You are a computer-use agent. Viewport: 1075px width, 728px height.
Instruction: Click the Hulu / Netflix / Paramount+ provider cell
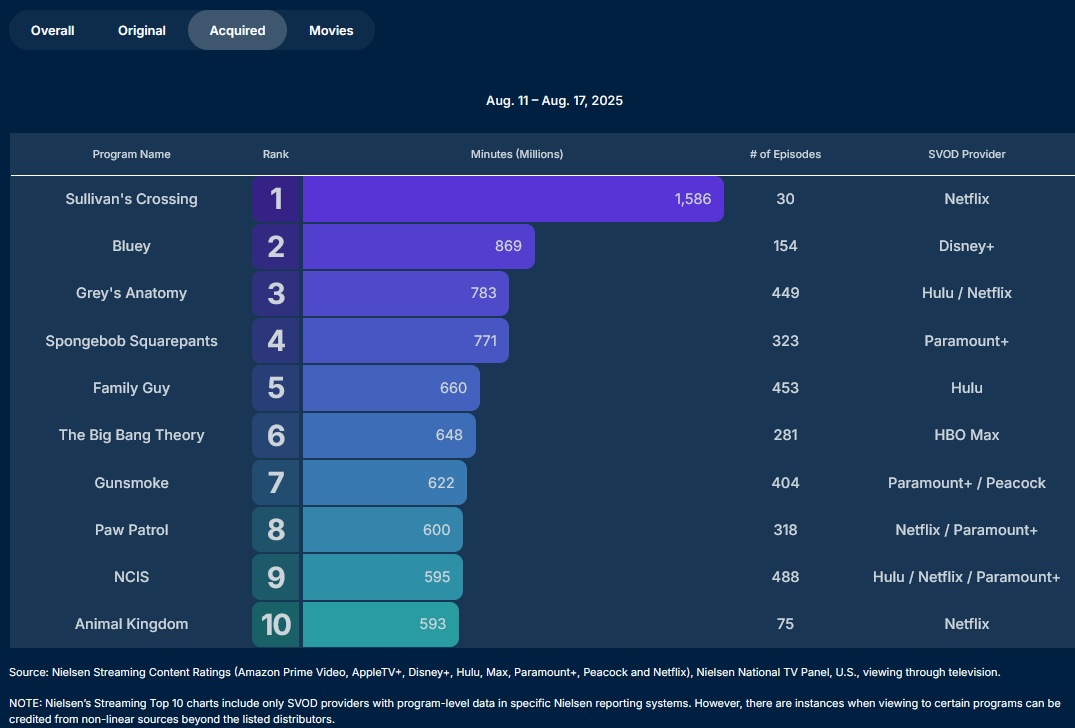(x=967, y=577)
